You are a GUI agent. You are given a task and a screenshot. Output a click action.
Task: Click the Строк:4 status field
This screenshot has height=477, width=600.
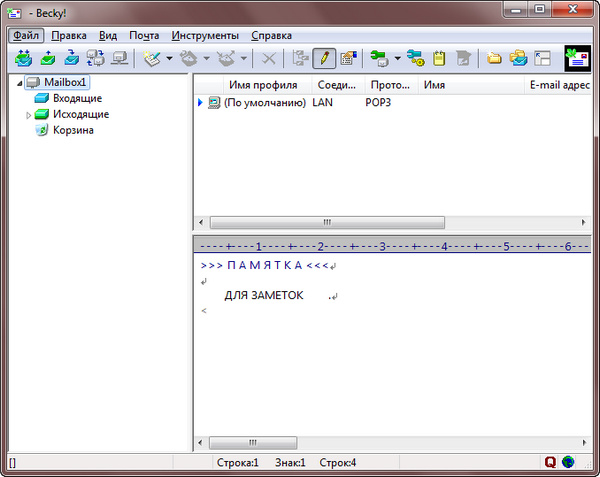click(x=338, y=463)
